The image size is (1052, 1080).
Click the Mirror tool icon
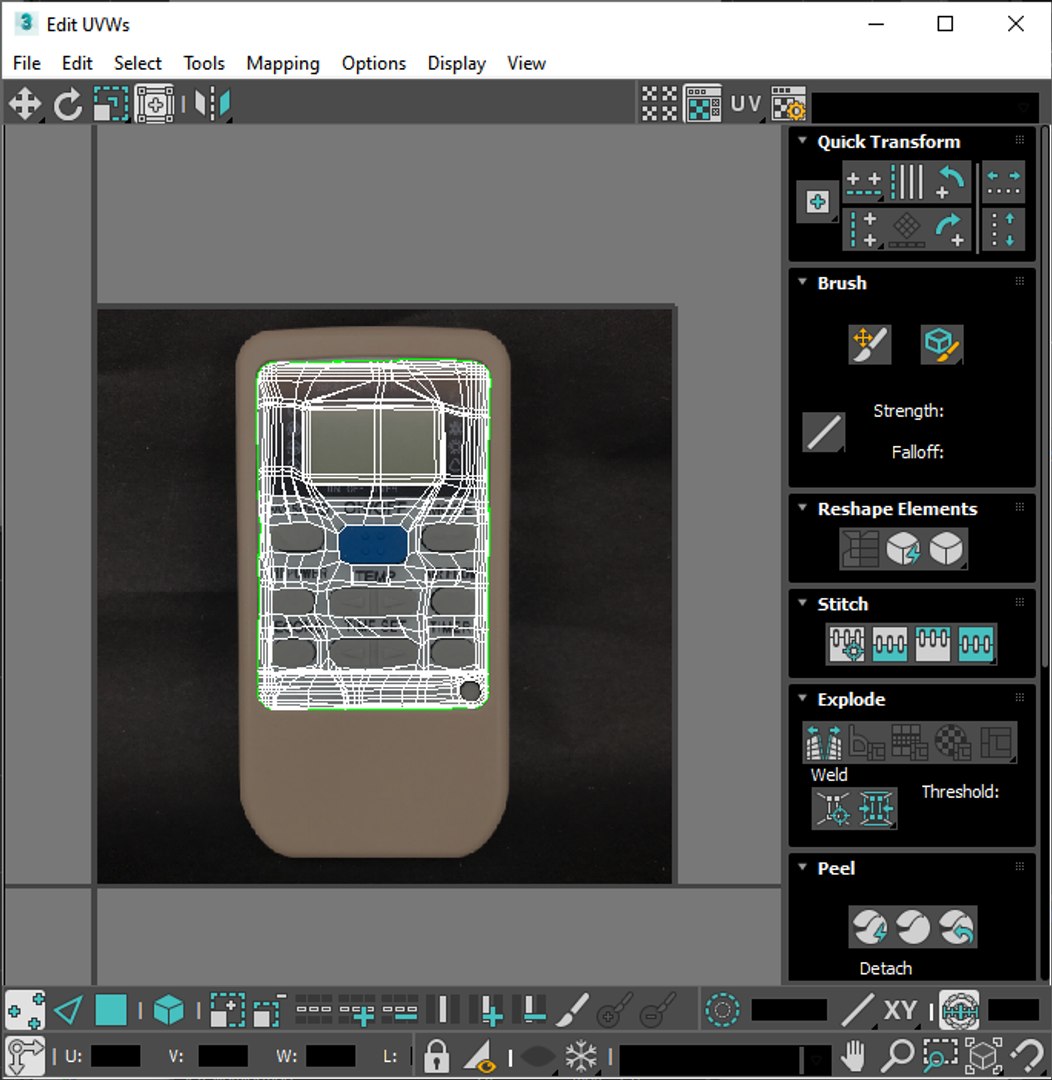(x=212, y=105)
